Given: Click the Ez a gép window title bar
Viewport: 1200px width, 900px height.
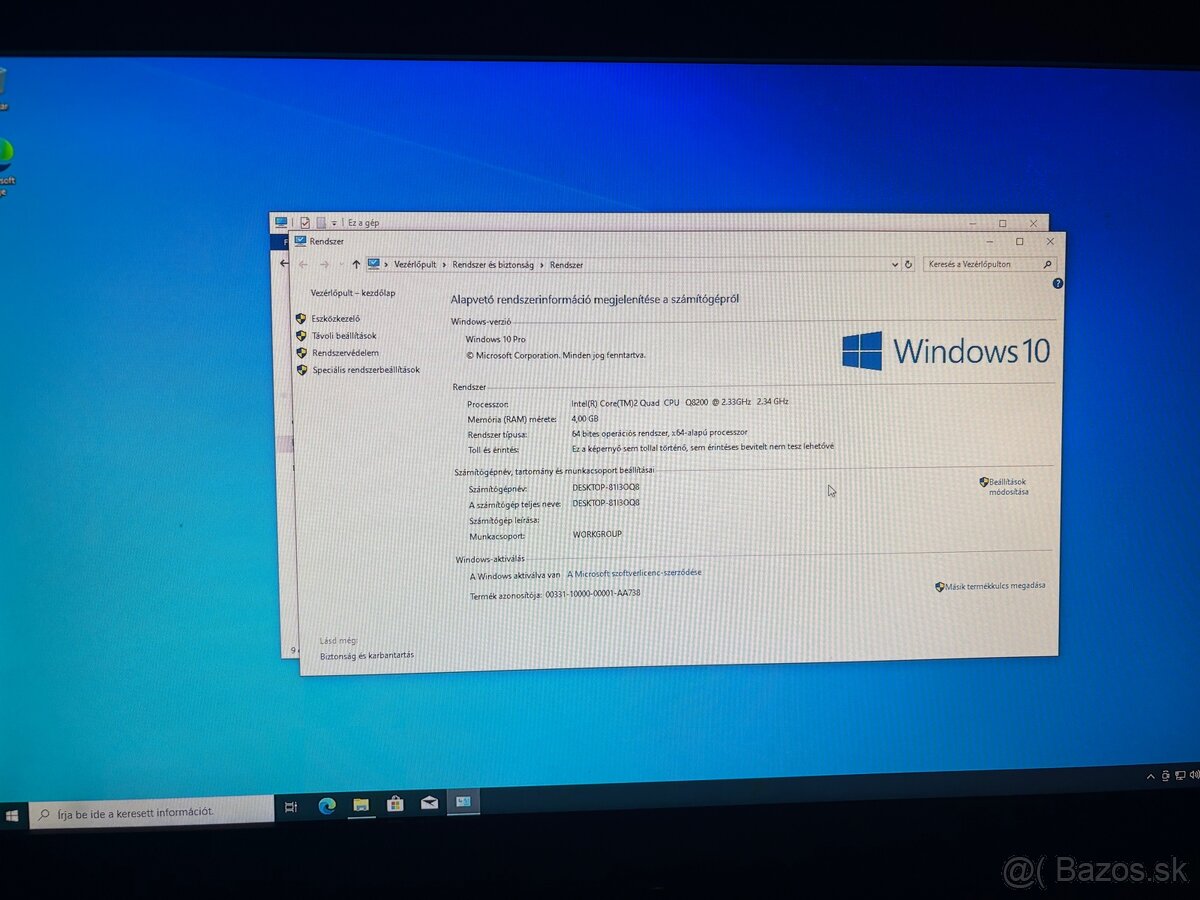Looking at the screenshot, I should [x=660, y=223].
